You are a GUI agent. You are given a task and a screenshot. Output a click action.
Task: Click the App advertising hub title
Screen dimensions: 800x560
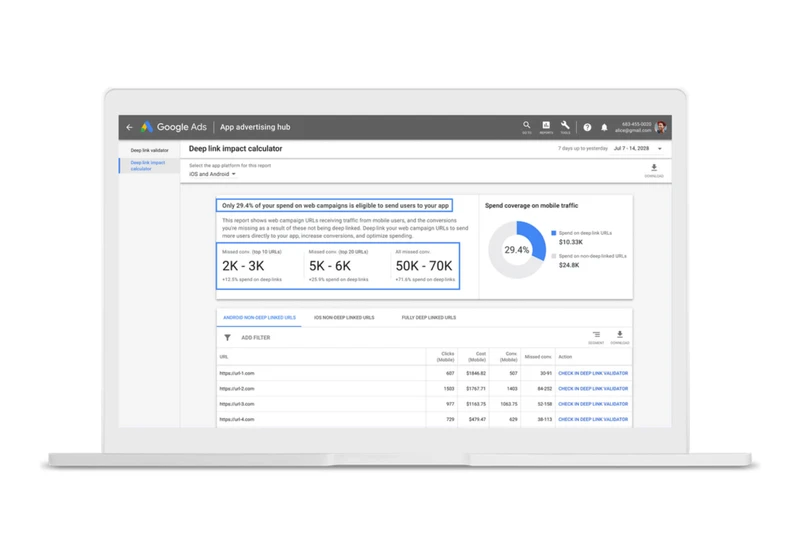coord(255,127)
